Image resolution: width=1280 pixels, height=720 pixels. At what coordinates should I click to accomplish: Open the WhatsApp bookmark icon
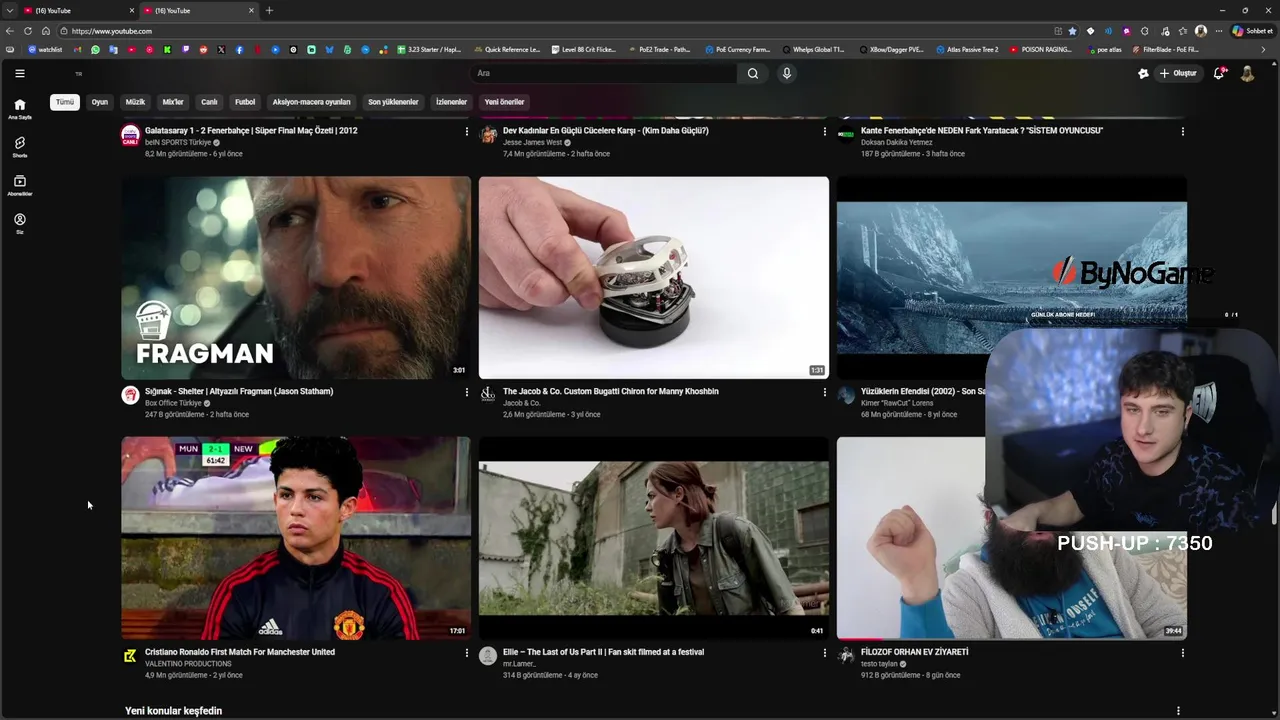(x=95, y=49)
